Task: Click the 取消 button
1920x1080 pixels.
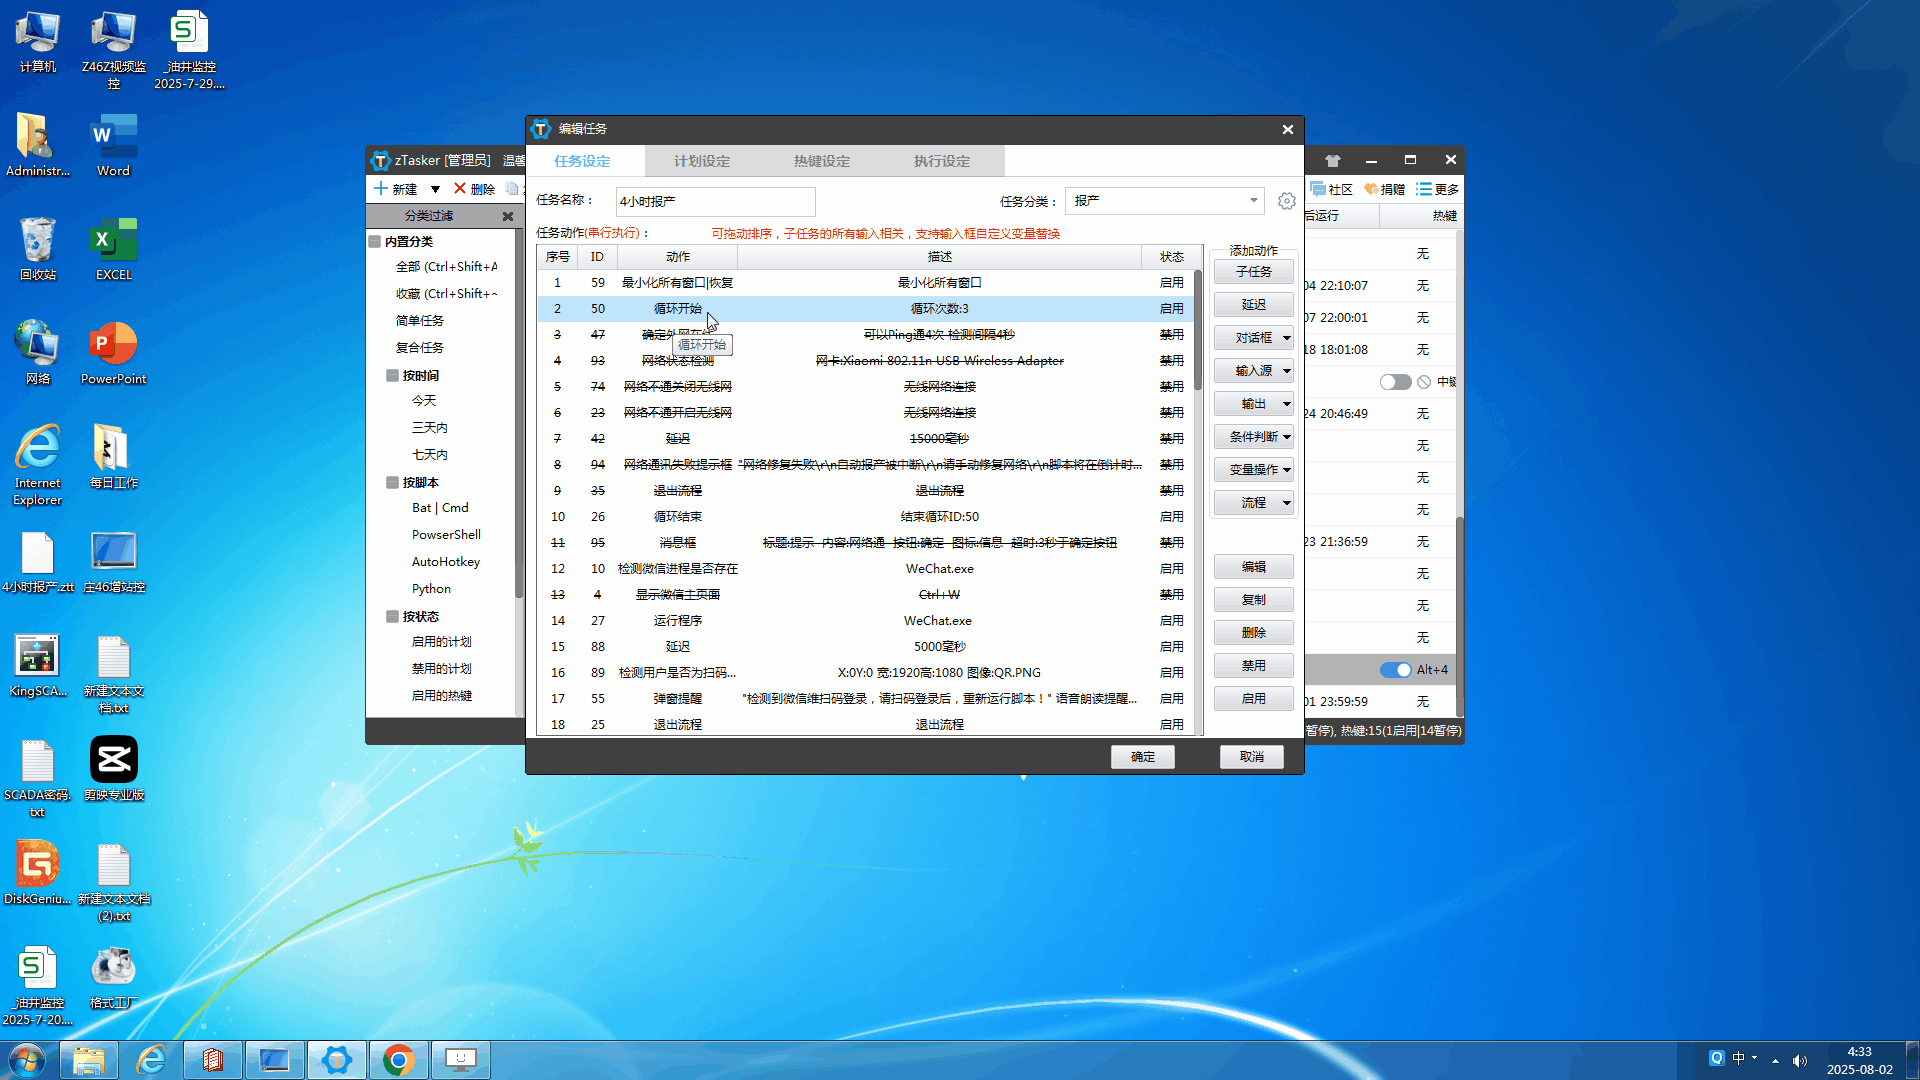Action: (x=1252, y=757)
